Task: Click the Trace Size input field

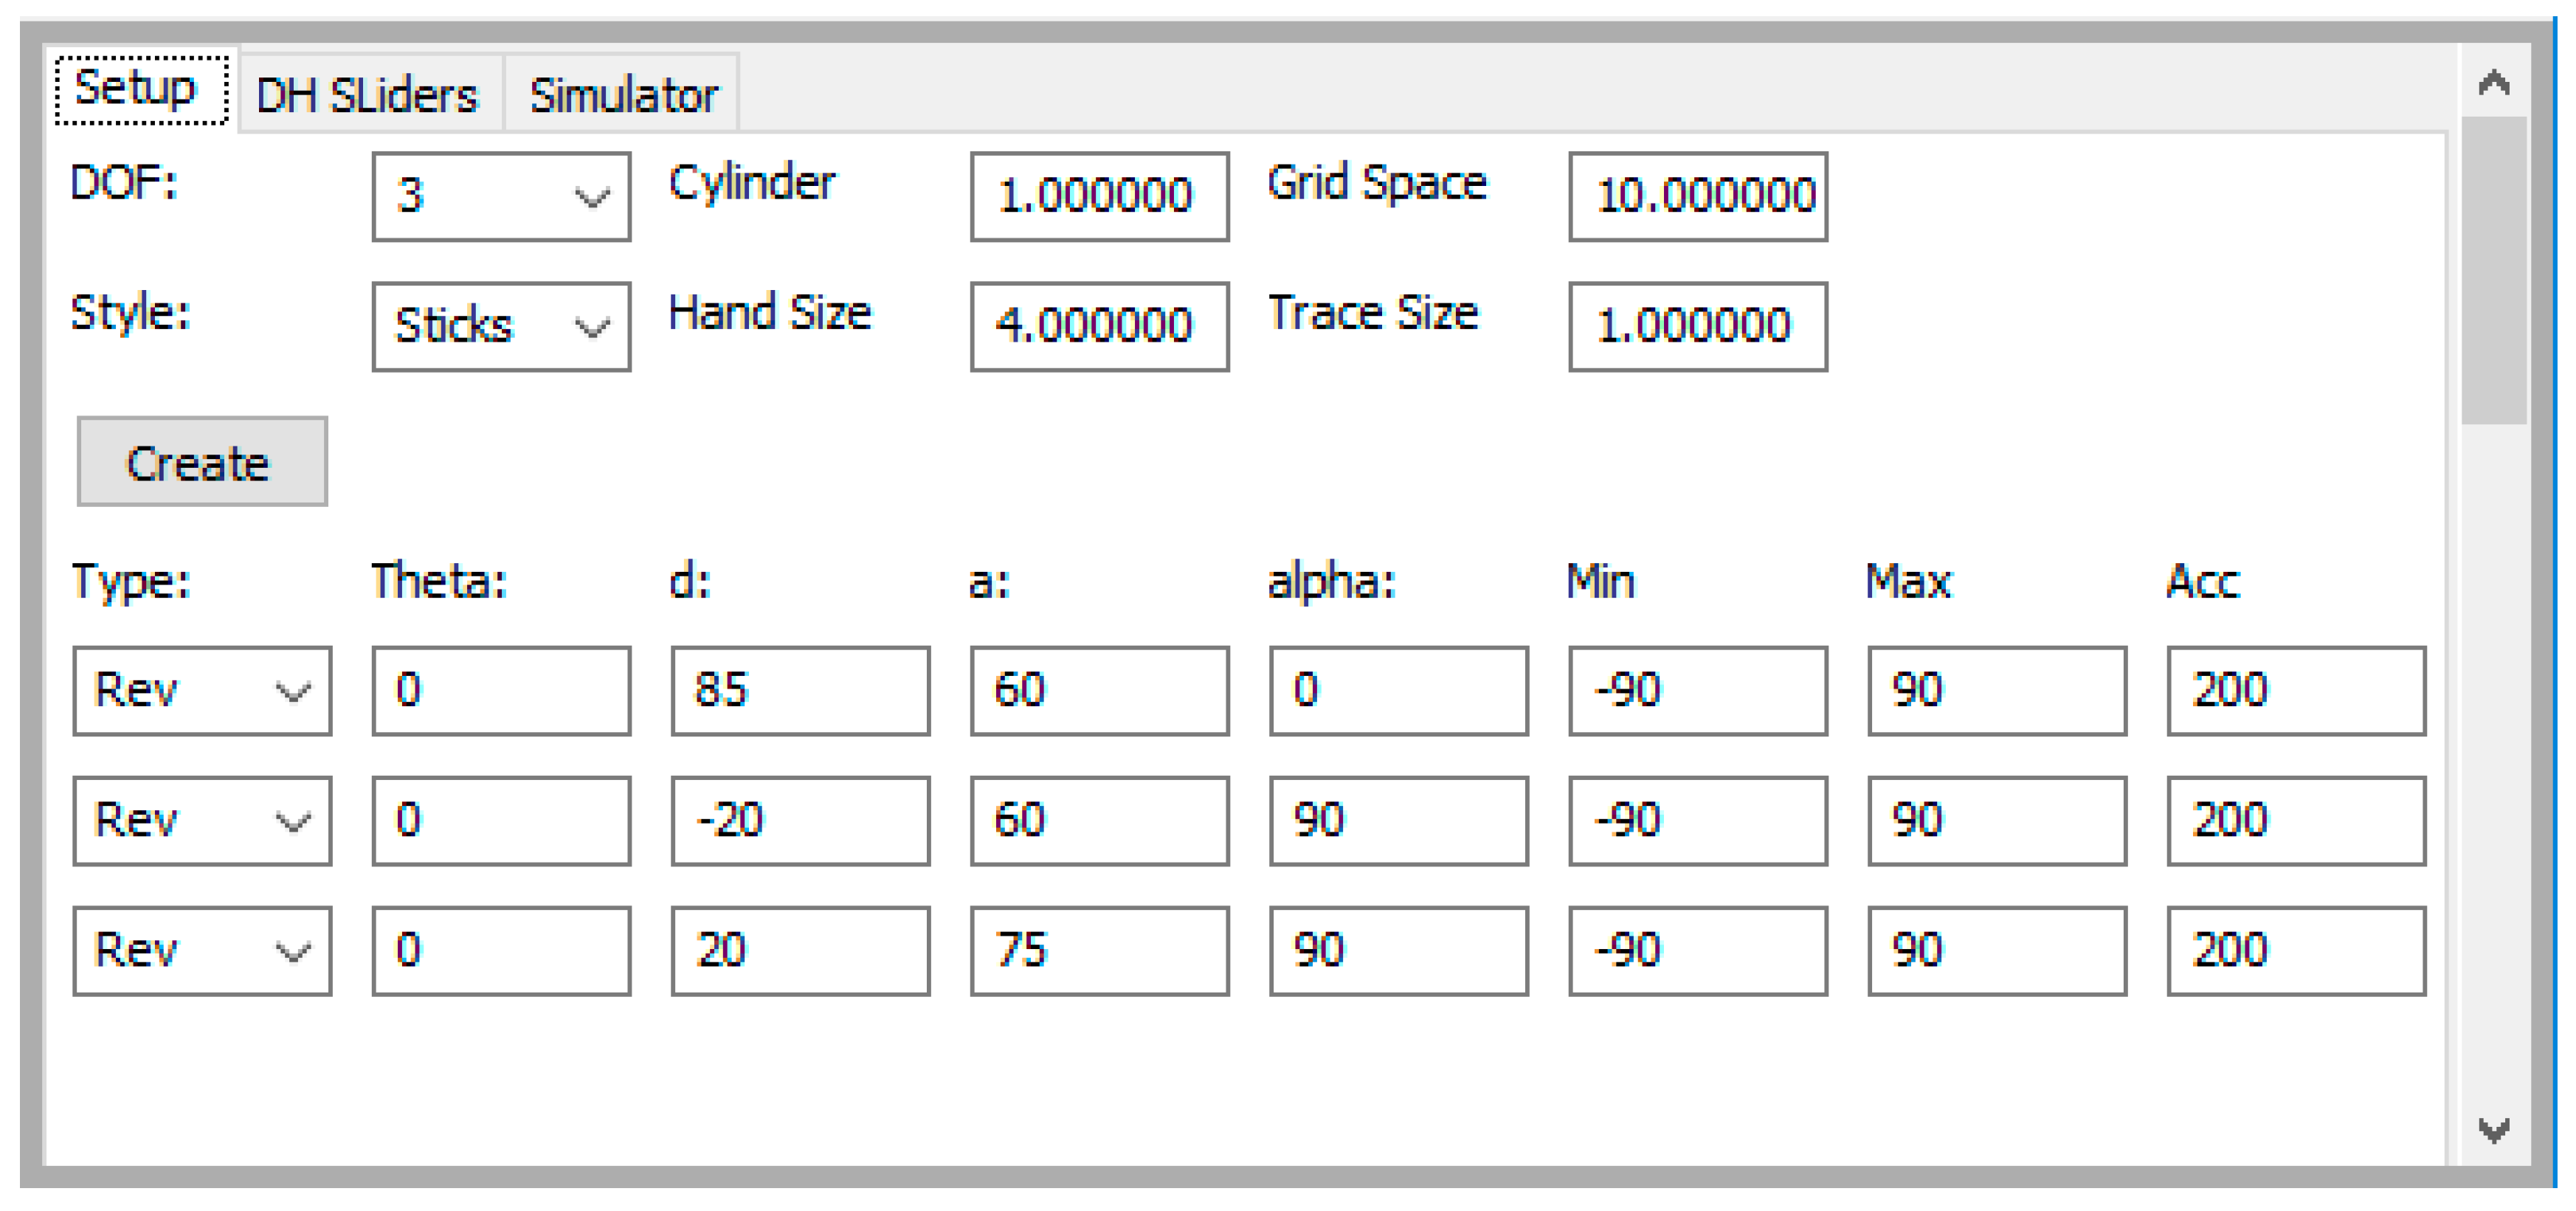Action: click(x=1698, y=326)
